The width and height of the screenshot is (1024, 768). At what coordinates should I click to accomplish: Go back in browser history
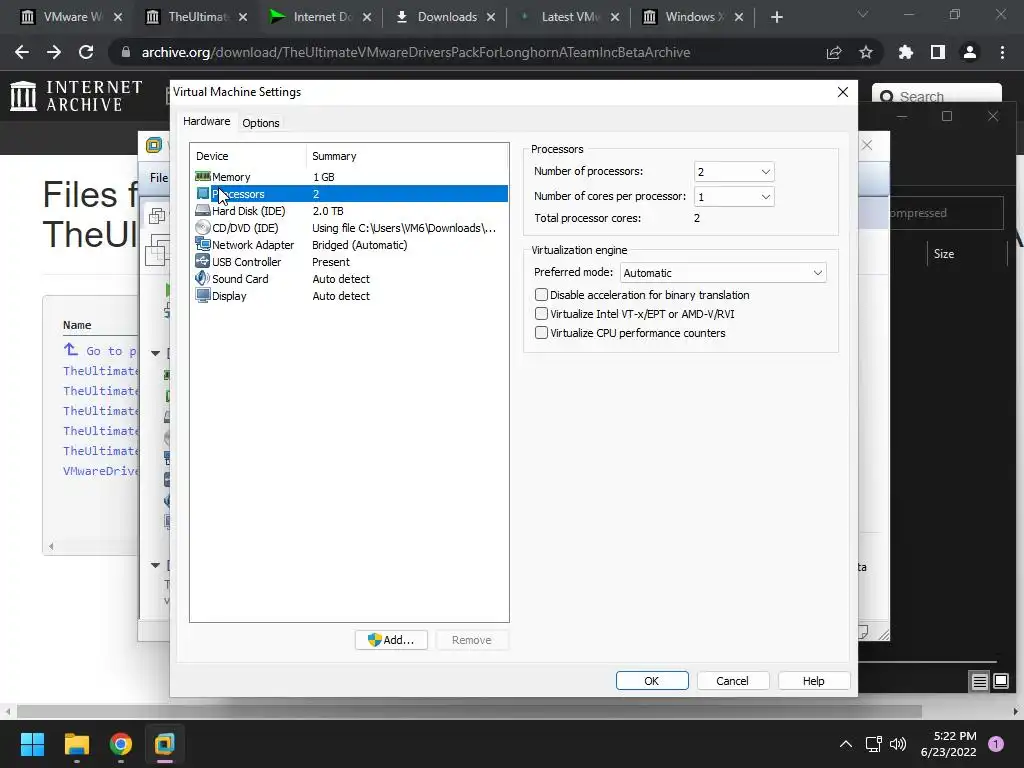coord(22,52)
